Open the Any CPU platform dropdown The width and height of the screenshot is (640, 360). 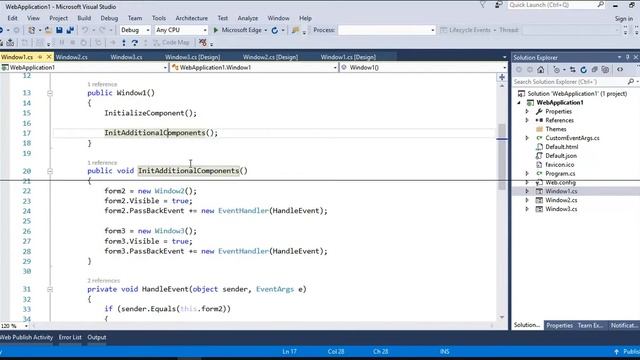pos(205,30)
